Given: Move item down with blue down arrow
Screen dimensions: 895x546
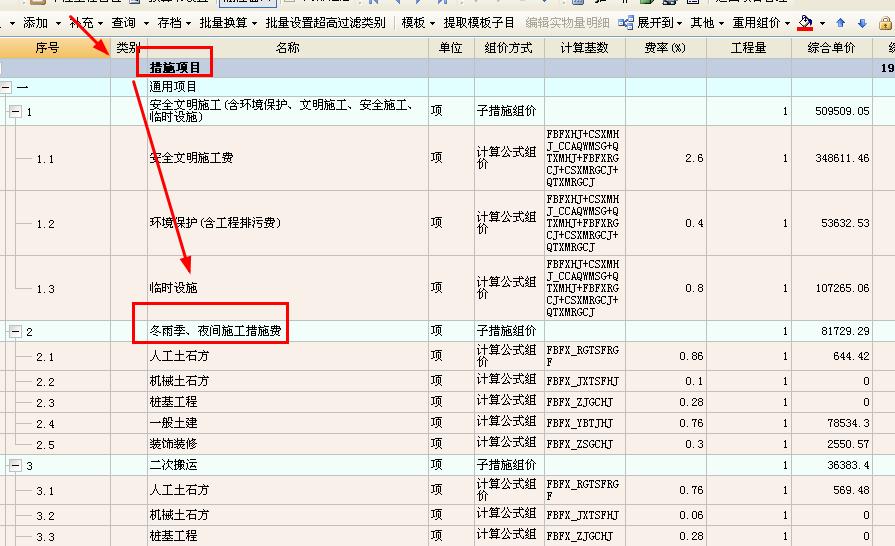Looking at the screenshot, I should point(862,23).
